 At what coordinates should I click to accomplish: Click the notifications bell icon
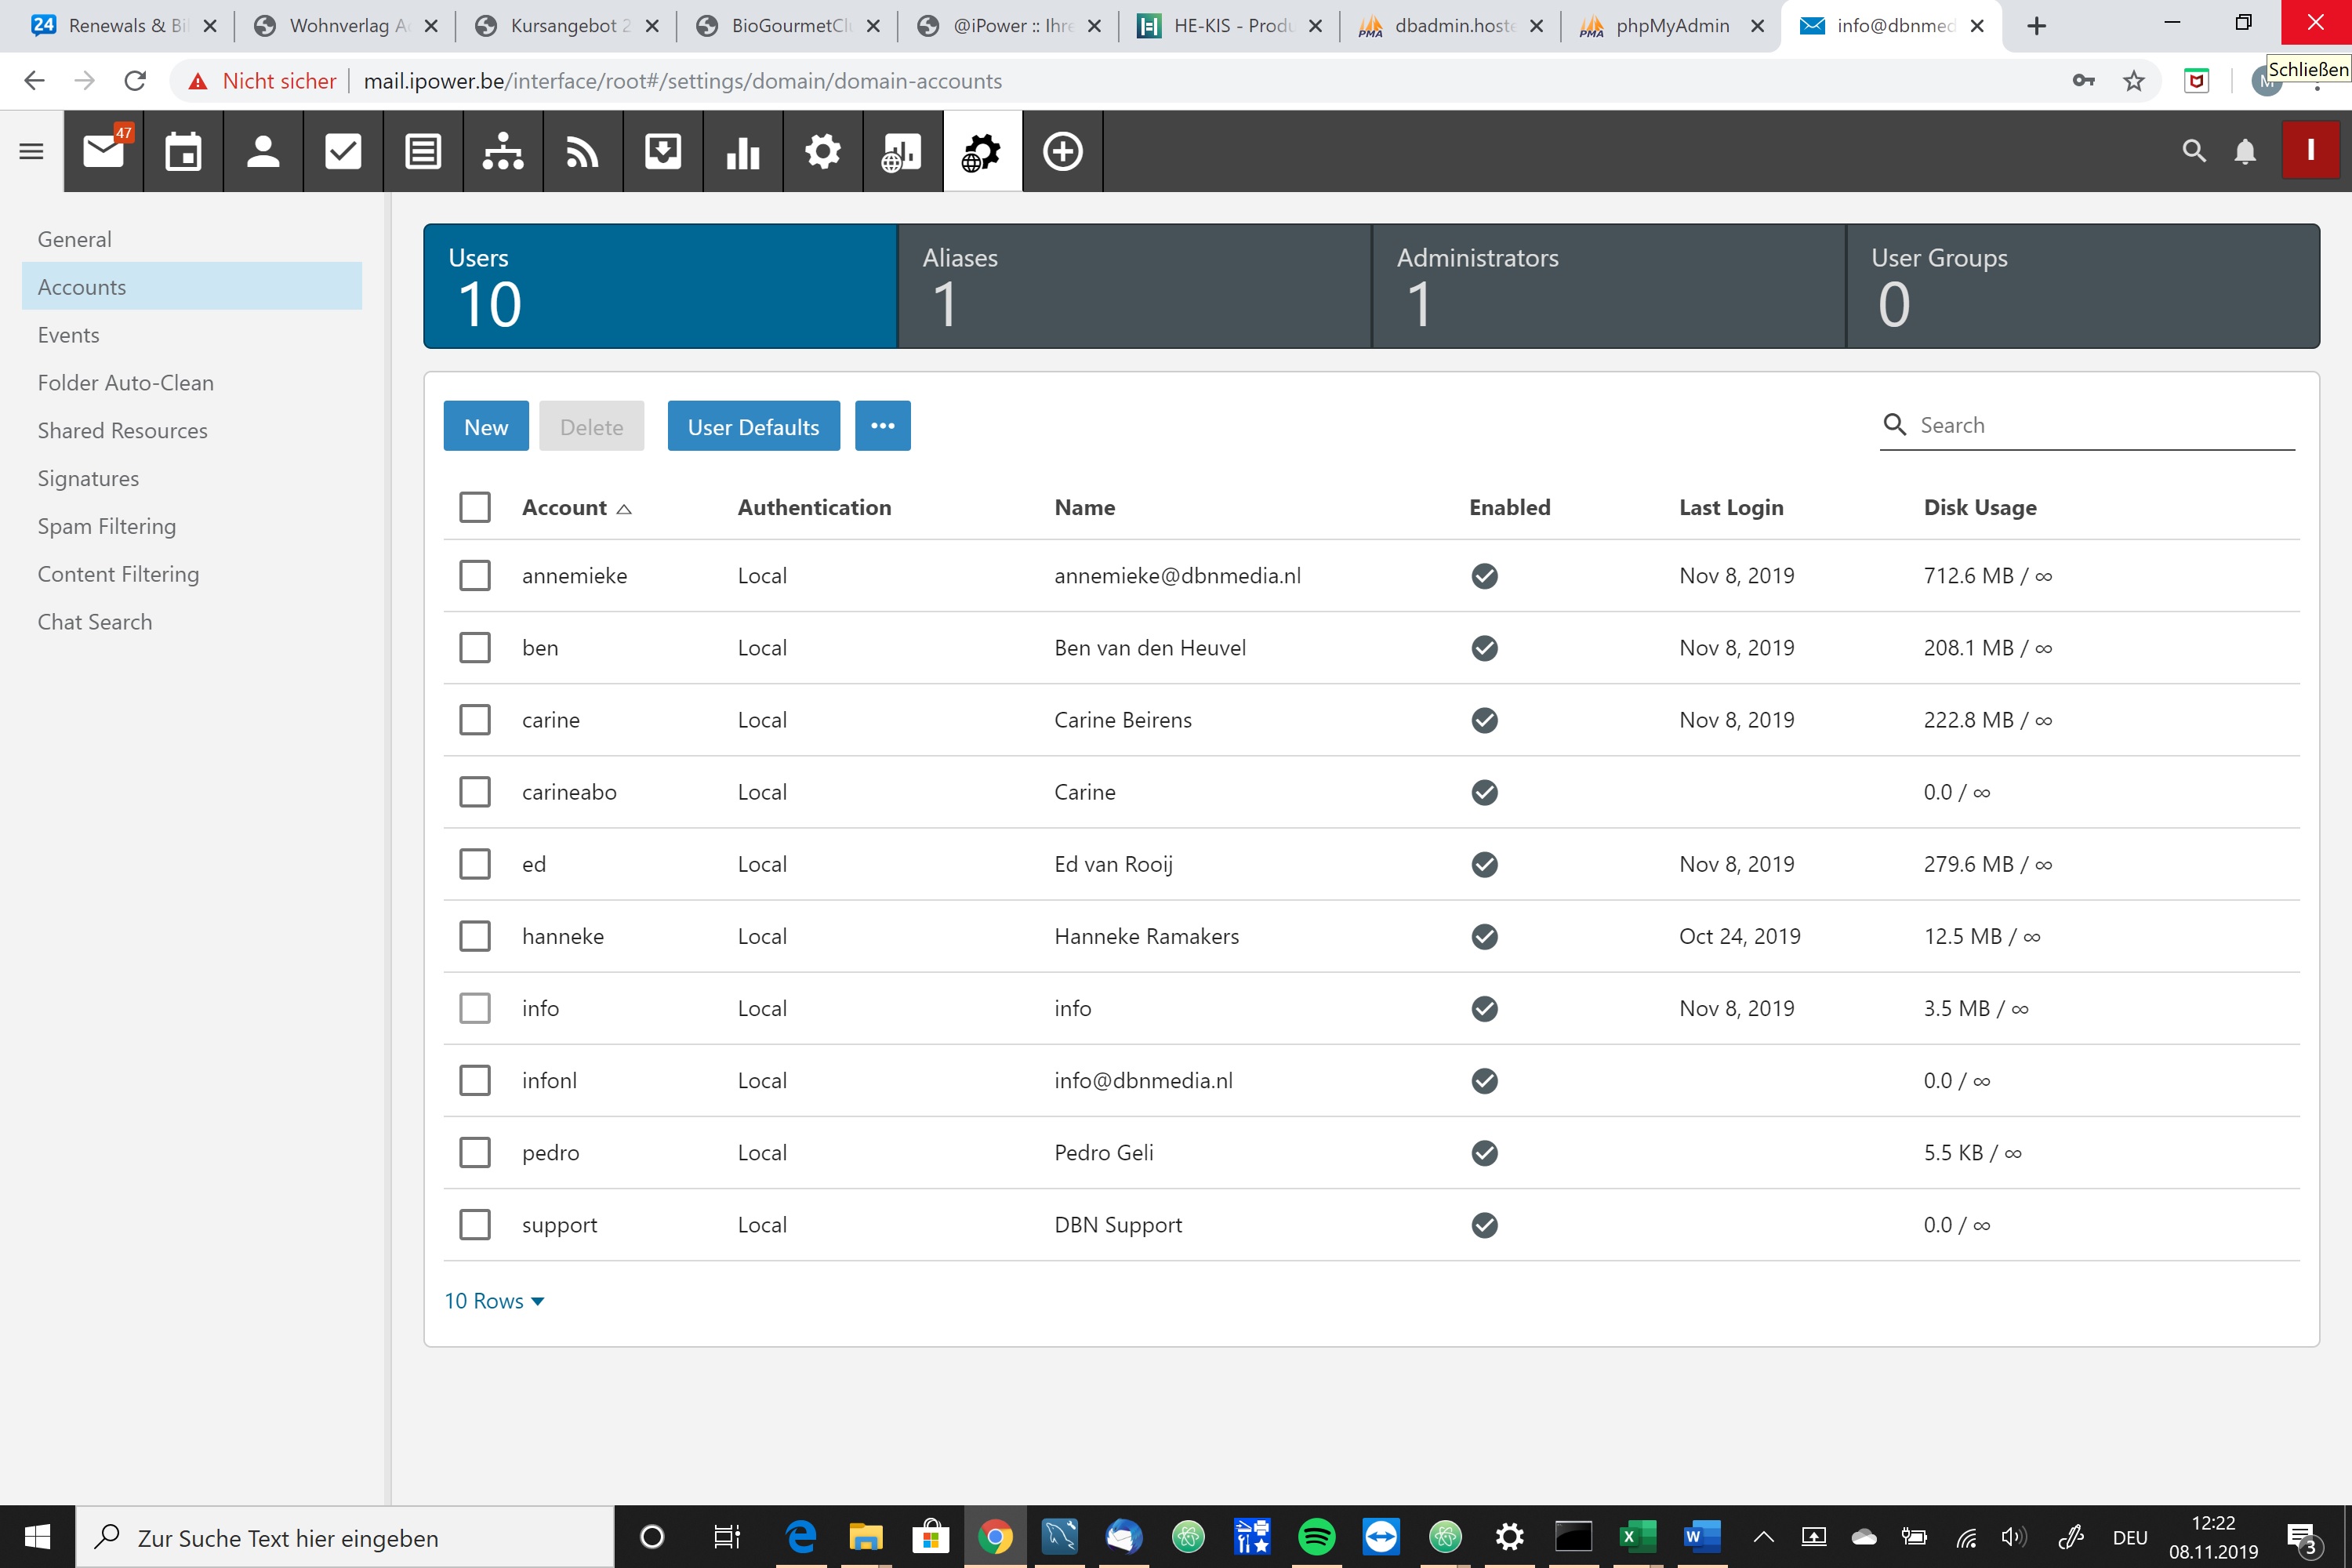[2244, 152]
